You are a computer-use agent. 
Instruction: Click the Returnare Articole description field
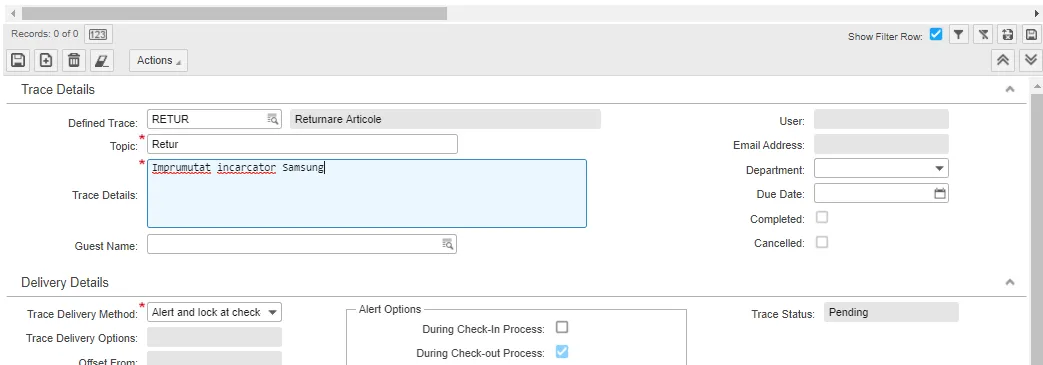(x=445, y=119)
